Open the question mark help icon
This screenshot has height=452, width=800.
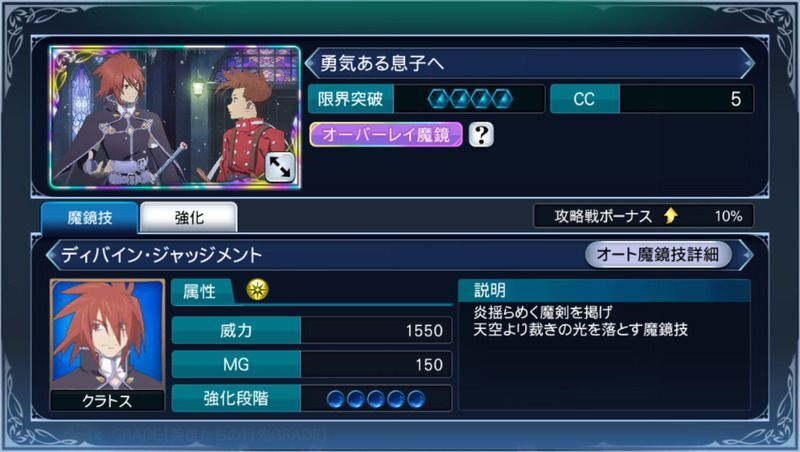click(481, 135)
